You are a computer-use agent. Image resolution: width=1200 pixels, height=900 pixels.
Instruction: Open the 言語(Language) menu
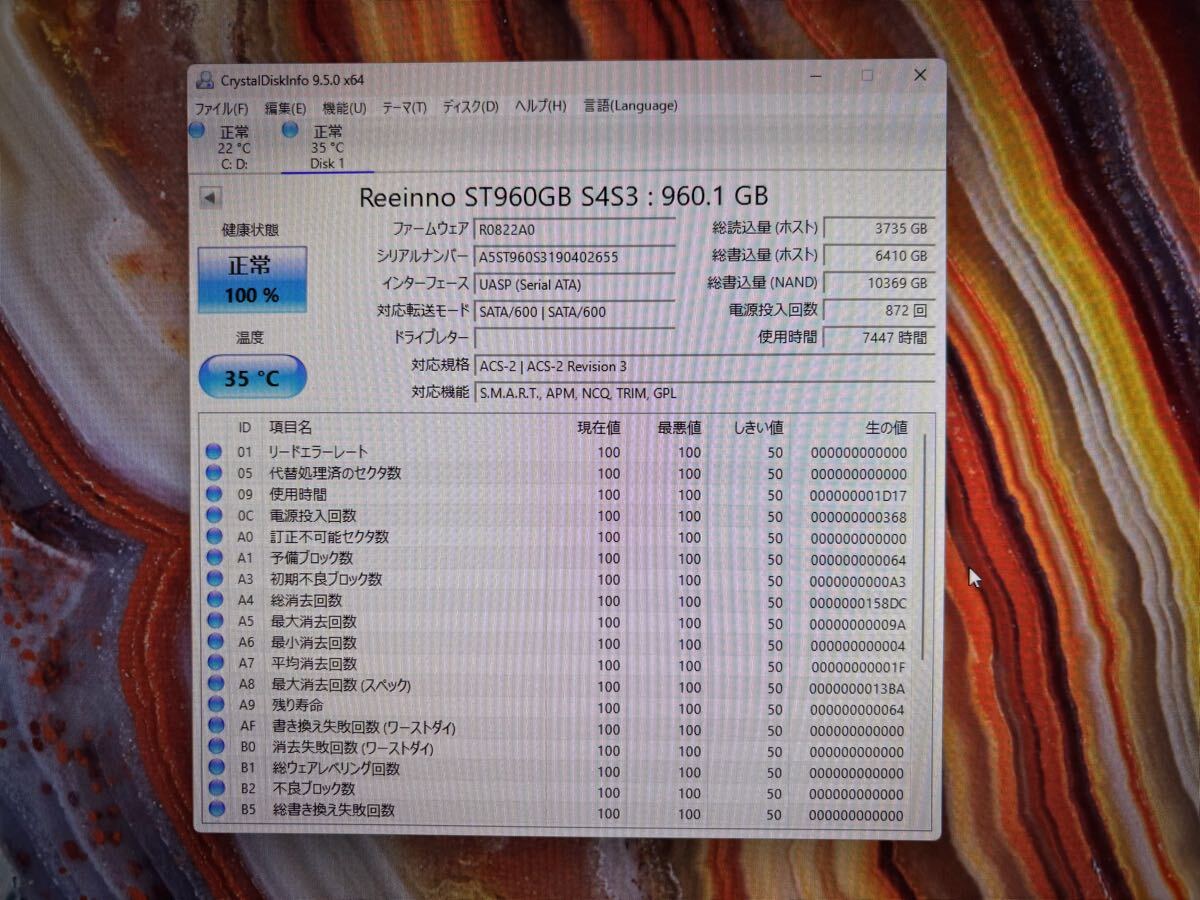pyautogui.click(x=630, y=105)
